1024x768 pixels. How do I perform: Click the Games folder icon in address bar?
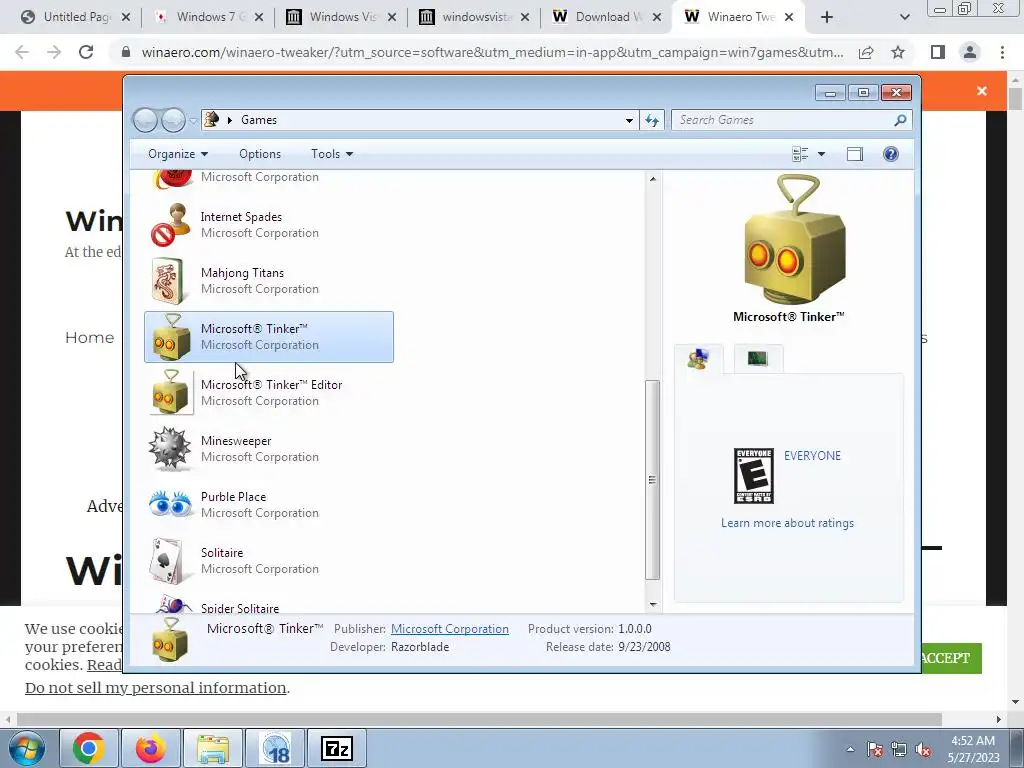[212, 120]
